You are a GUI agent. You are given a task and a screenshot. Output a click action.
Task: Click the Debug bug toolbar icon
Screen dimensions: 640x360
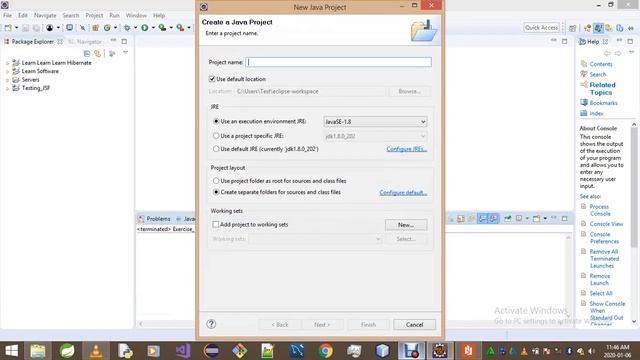point(127,28)
